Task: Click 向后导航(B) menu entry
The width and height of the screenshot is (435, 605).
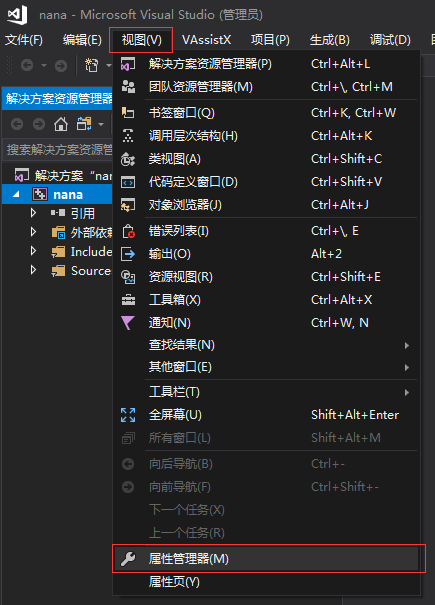Action: pos(266,464)
